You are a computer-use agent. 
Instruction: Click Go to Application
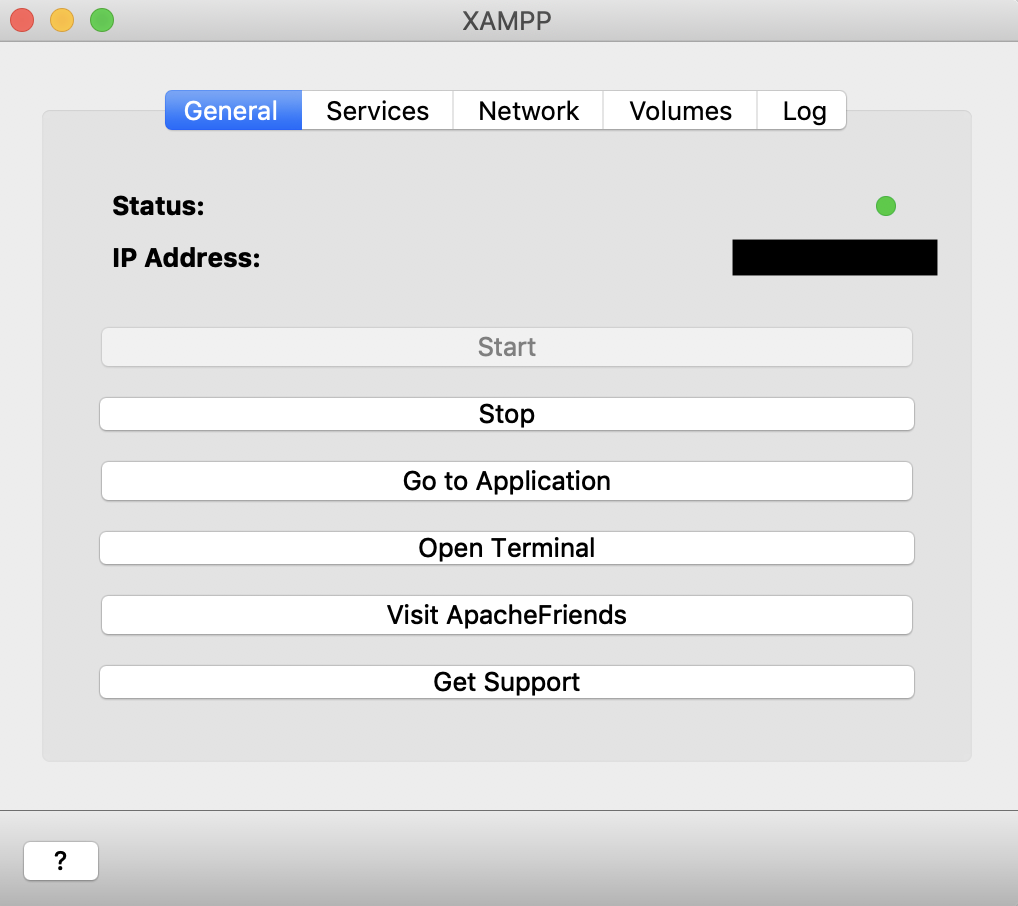506,481
